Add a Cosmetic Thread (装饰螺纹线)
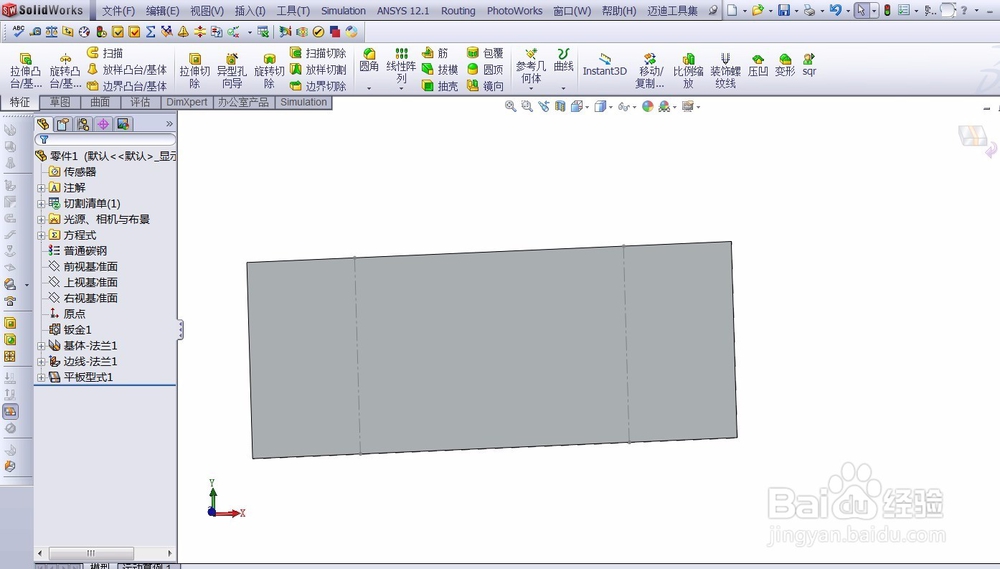 click(x=725, y=71)
